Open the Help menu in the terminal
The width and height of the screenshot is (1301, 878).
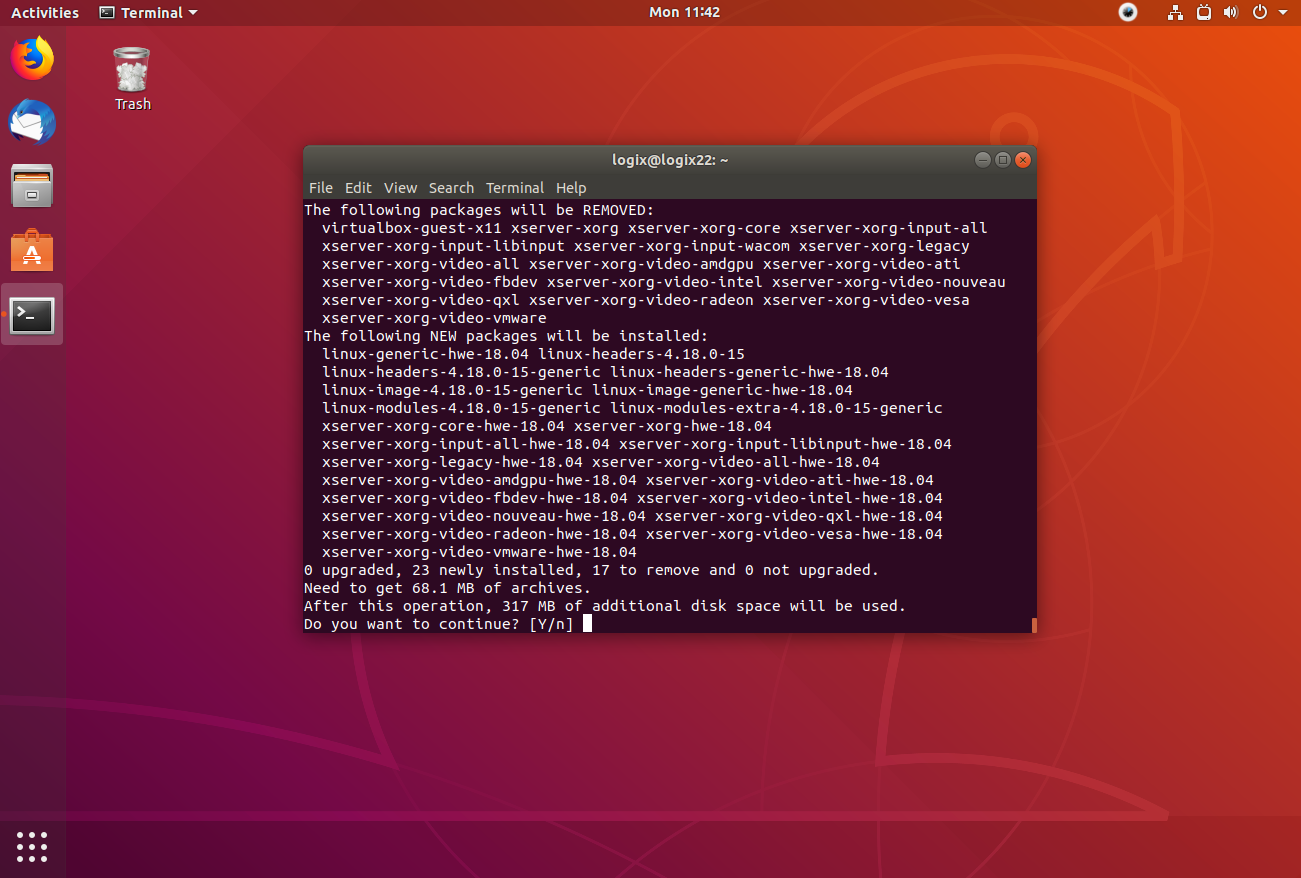571,187
